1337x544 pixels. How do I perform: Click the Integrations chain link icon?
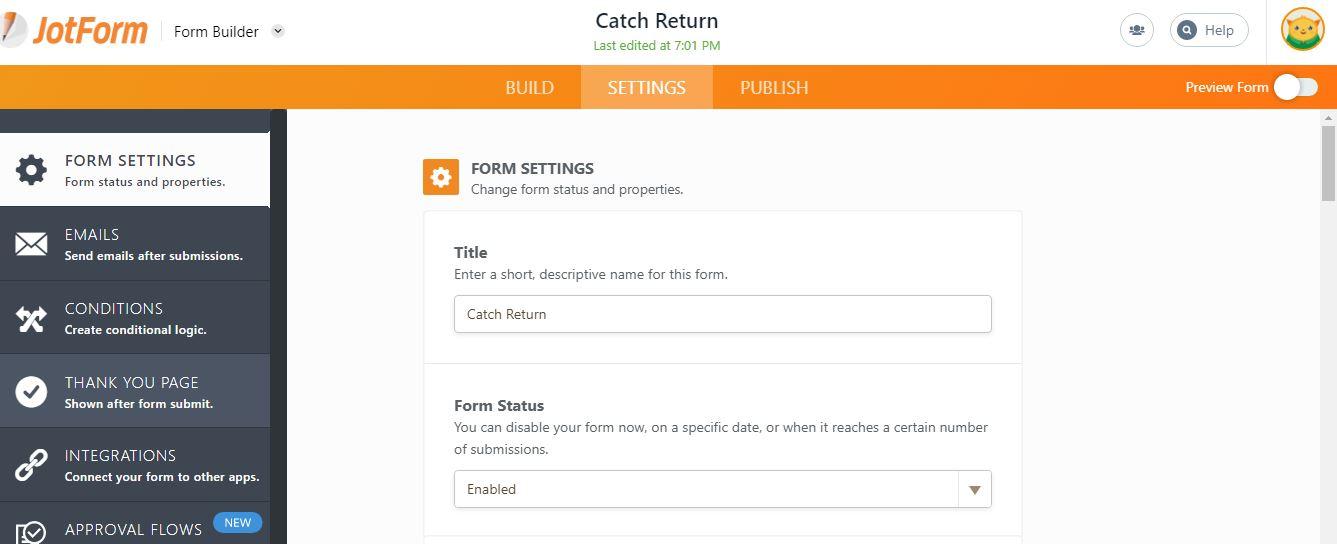pos(31,465)
